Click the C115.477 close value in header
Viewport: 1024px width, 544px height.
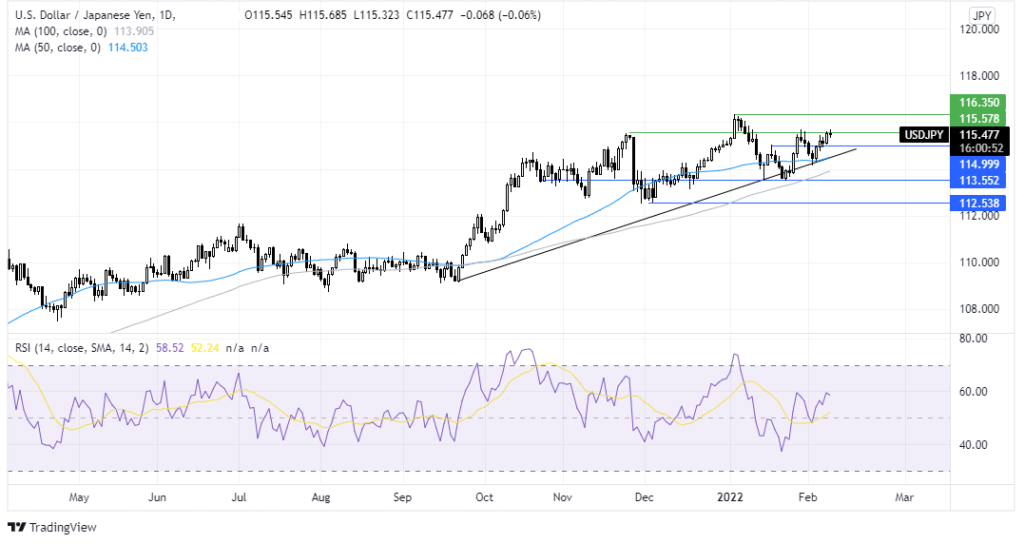pos(429,14)
